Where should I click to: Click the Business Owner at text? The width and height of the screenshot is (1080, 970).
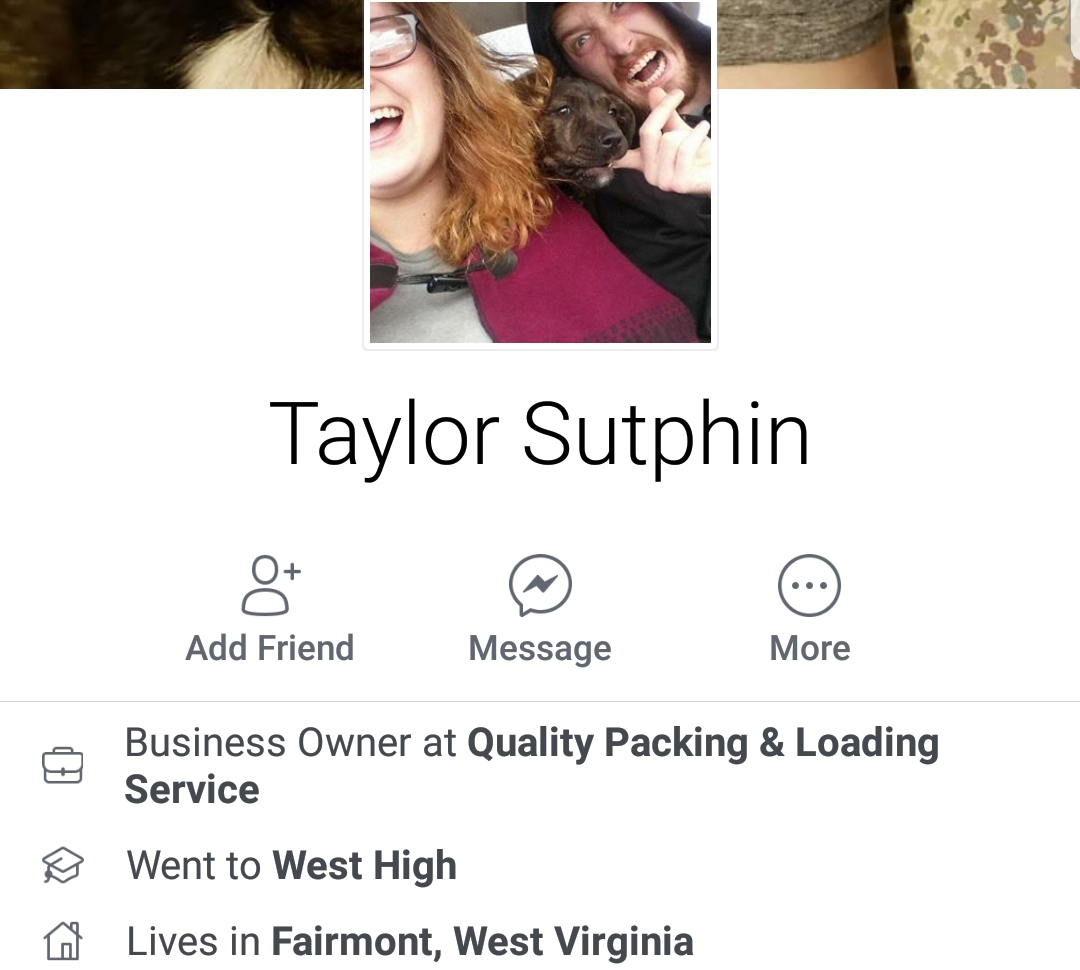pos(291,743)
